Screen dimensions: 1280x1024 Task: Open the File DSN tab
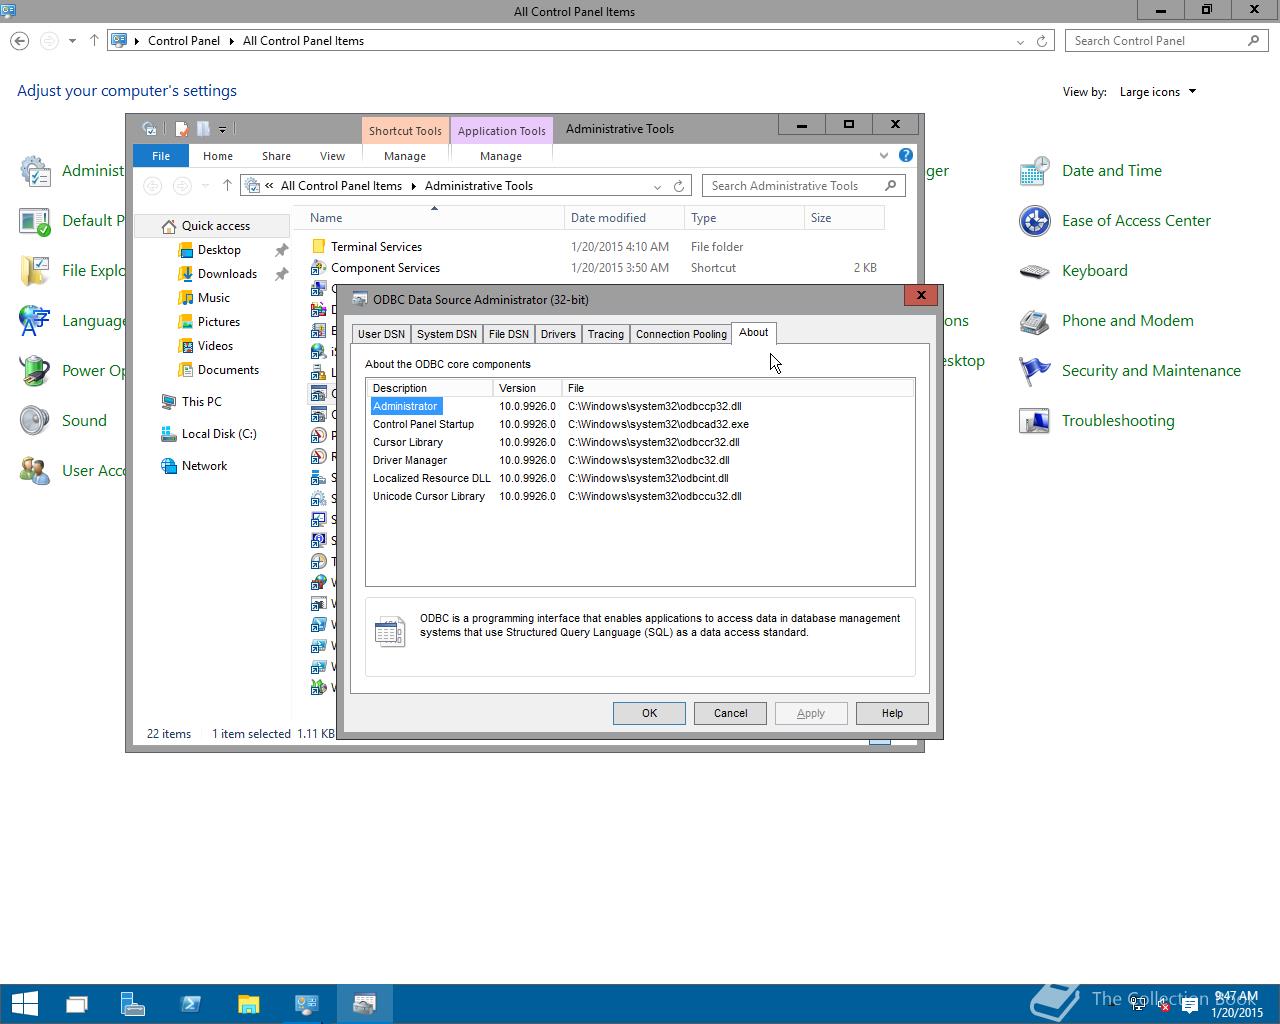click(x=508, y=334)
